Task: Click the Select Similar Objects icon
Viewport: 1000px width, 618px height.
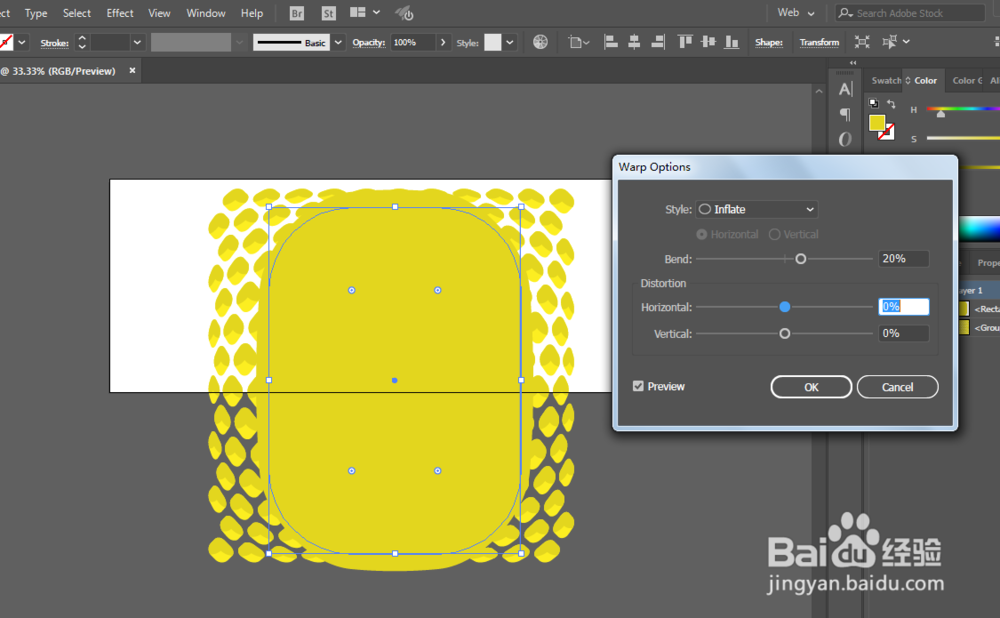Action: tap(889, 42)
